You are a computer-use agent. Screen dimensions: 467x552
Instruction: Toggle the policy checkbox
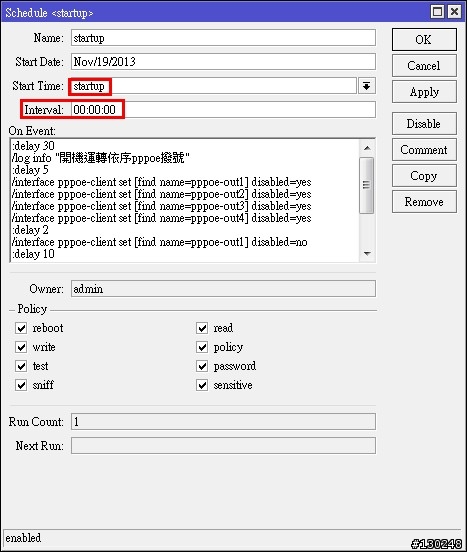click(x=202, y=347)
